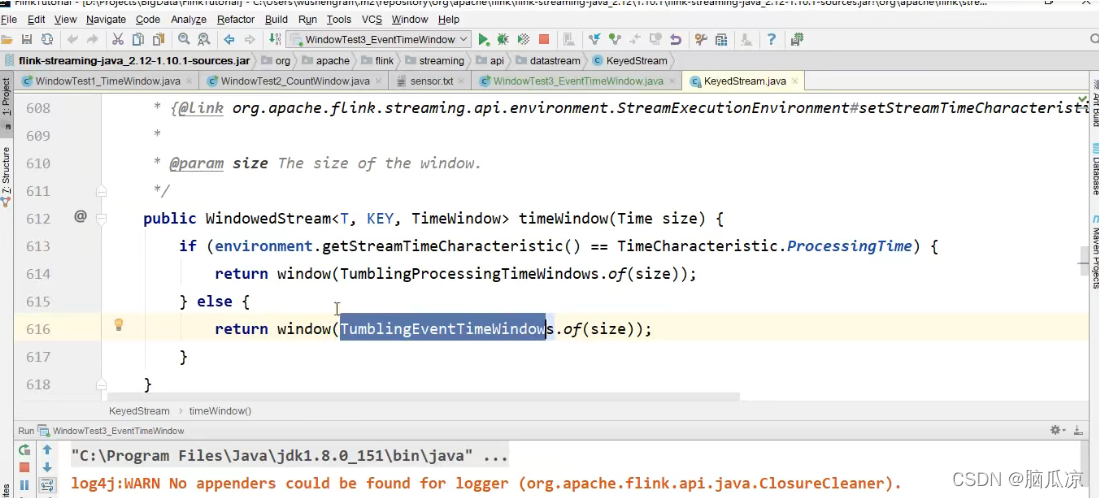Click the Replace search icon
Screen dimensions: 1099x498
(x=204, y=40)
